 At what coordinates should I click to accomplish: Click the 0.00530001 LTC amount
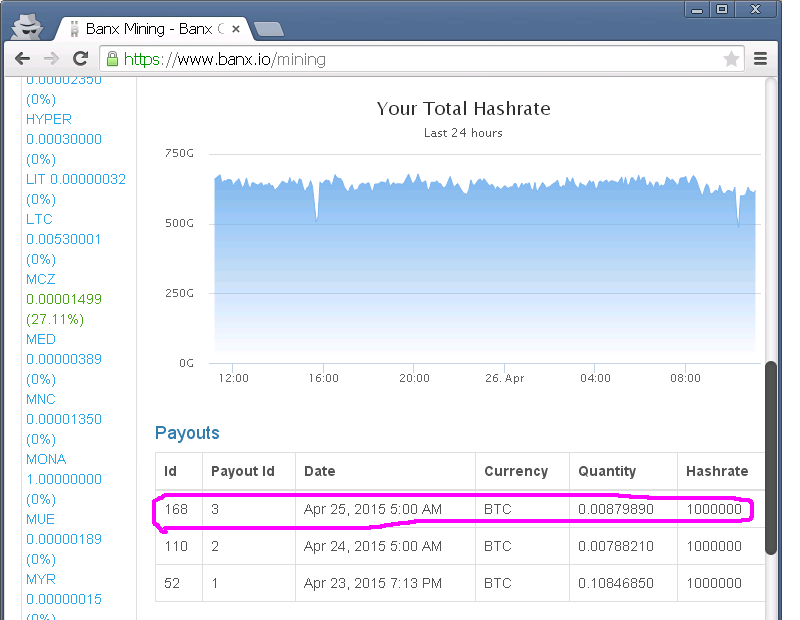64,239
